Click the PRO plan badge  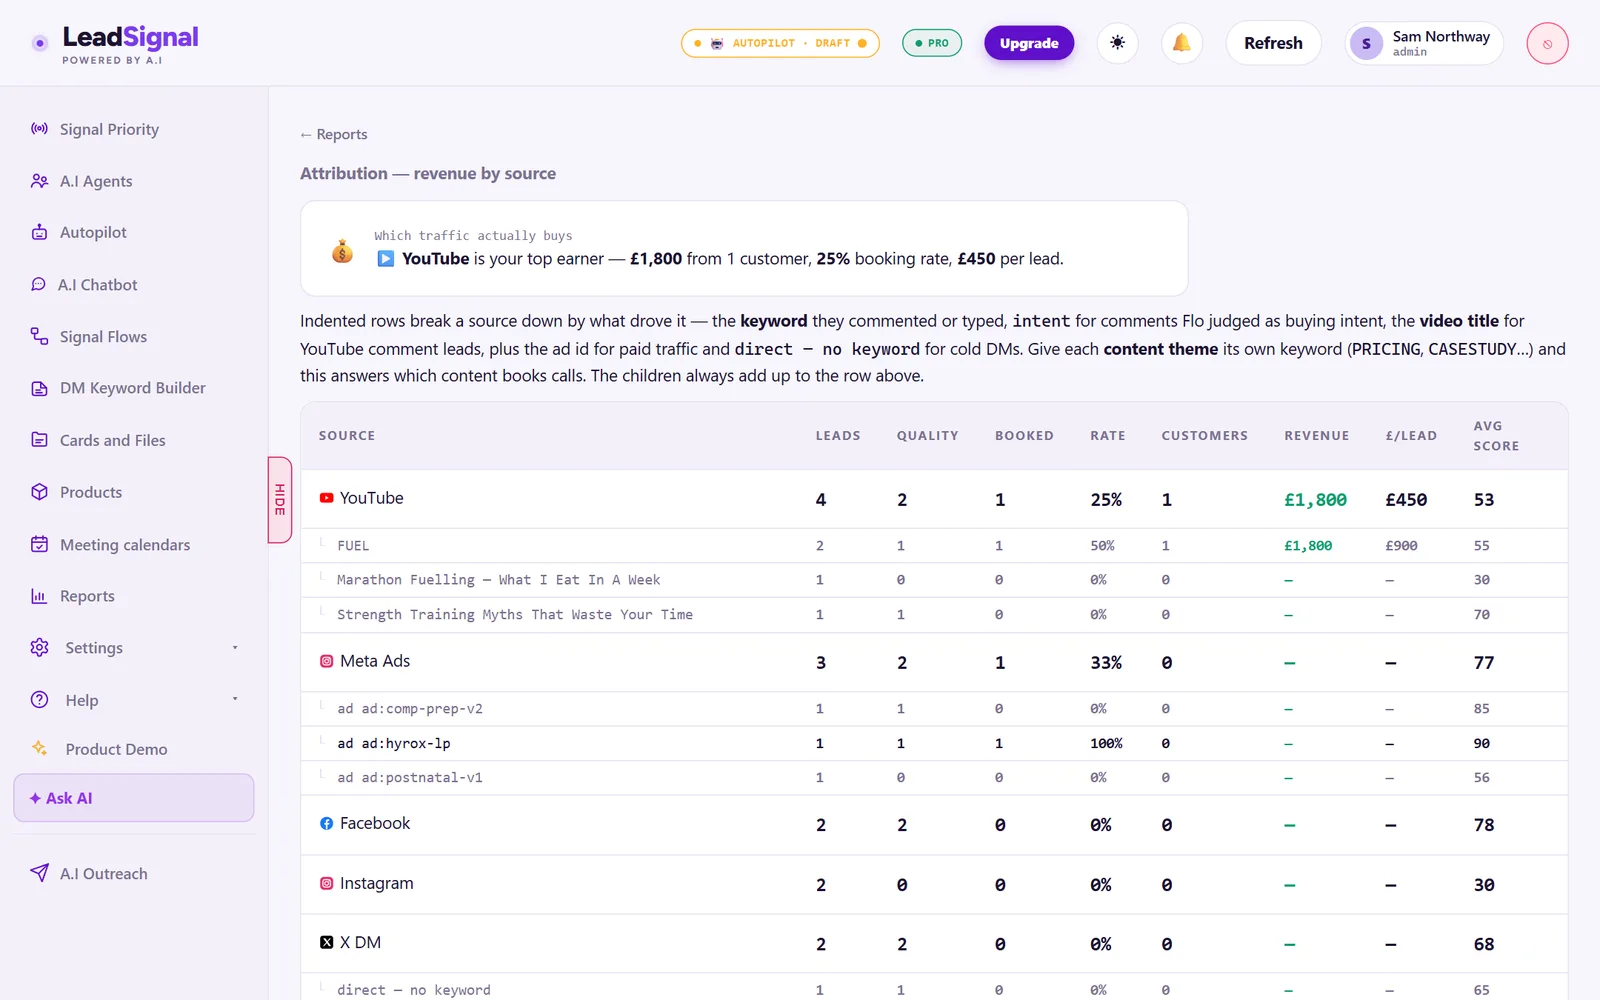pos(932,43)
